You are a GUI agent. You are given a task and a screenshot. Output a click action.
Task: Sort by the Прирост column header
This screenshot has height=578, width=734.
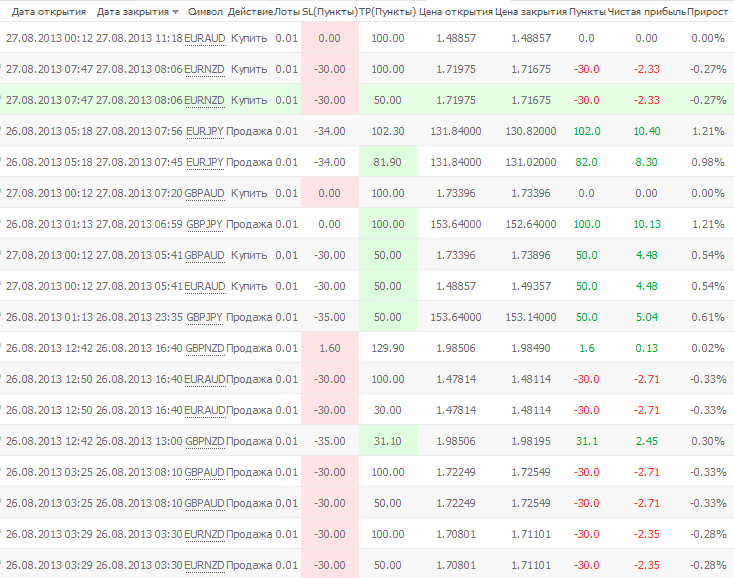click(x=707, y=12)
